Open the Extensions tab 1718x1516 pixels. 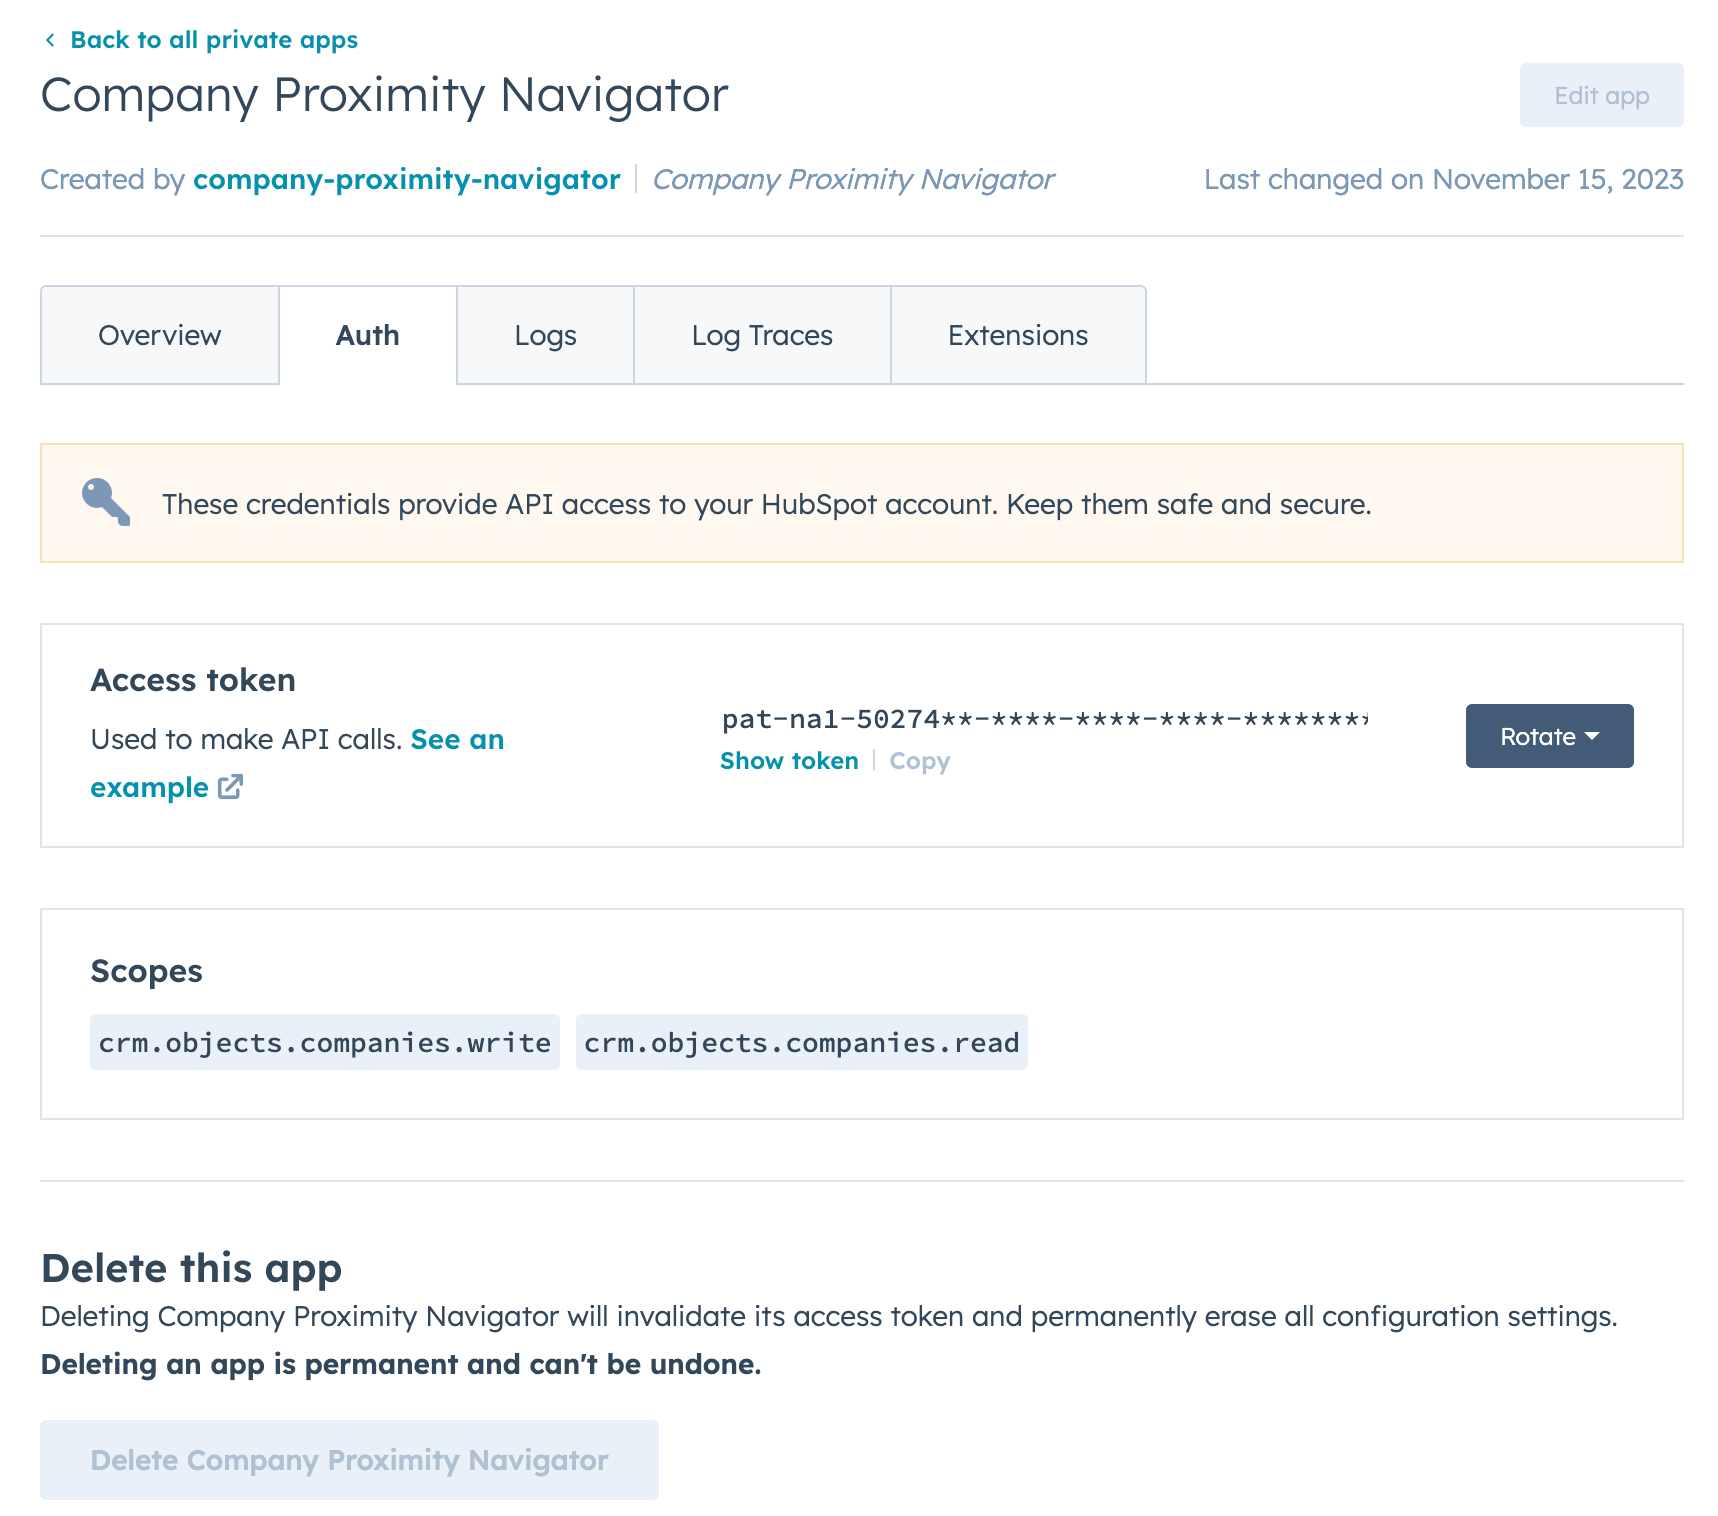1018,335
